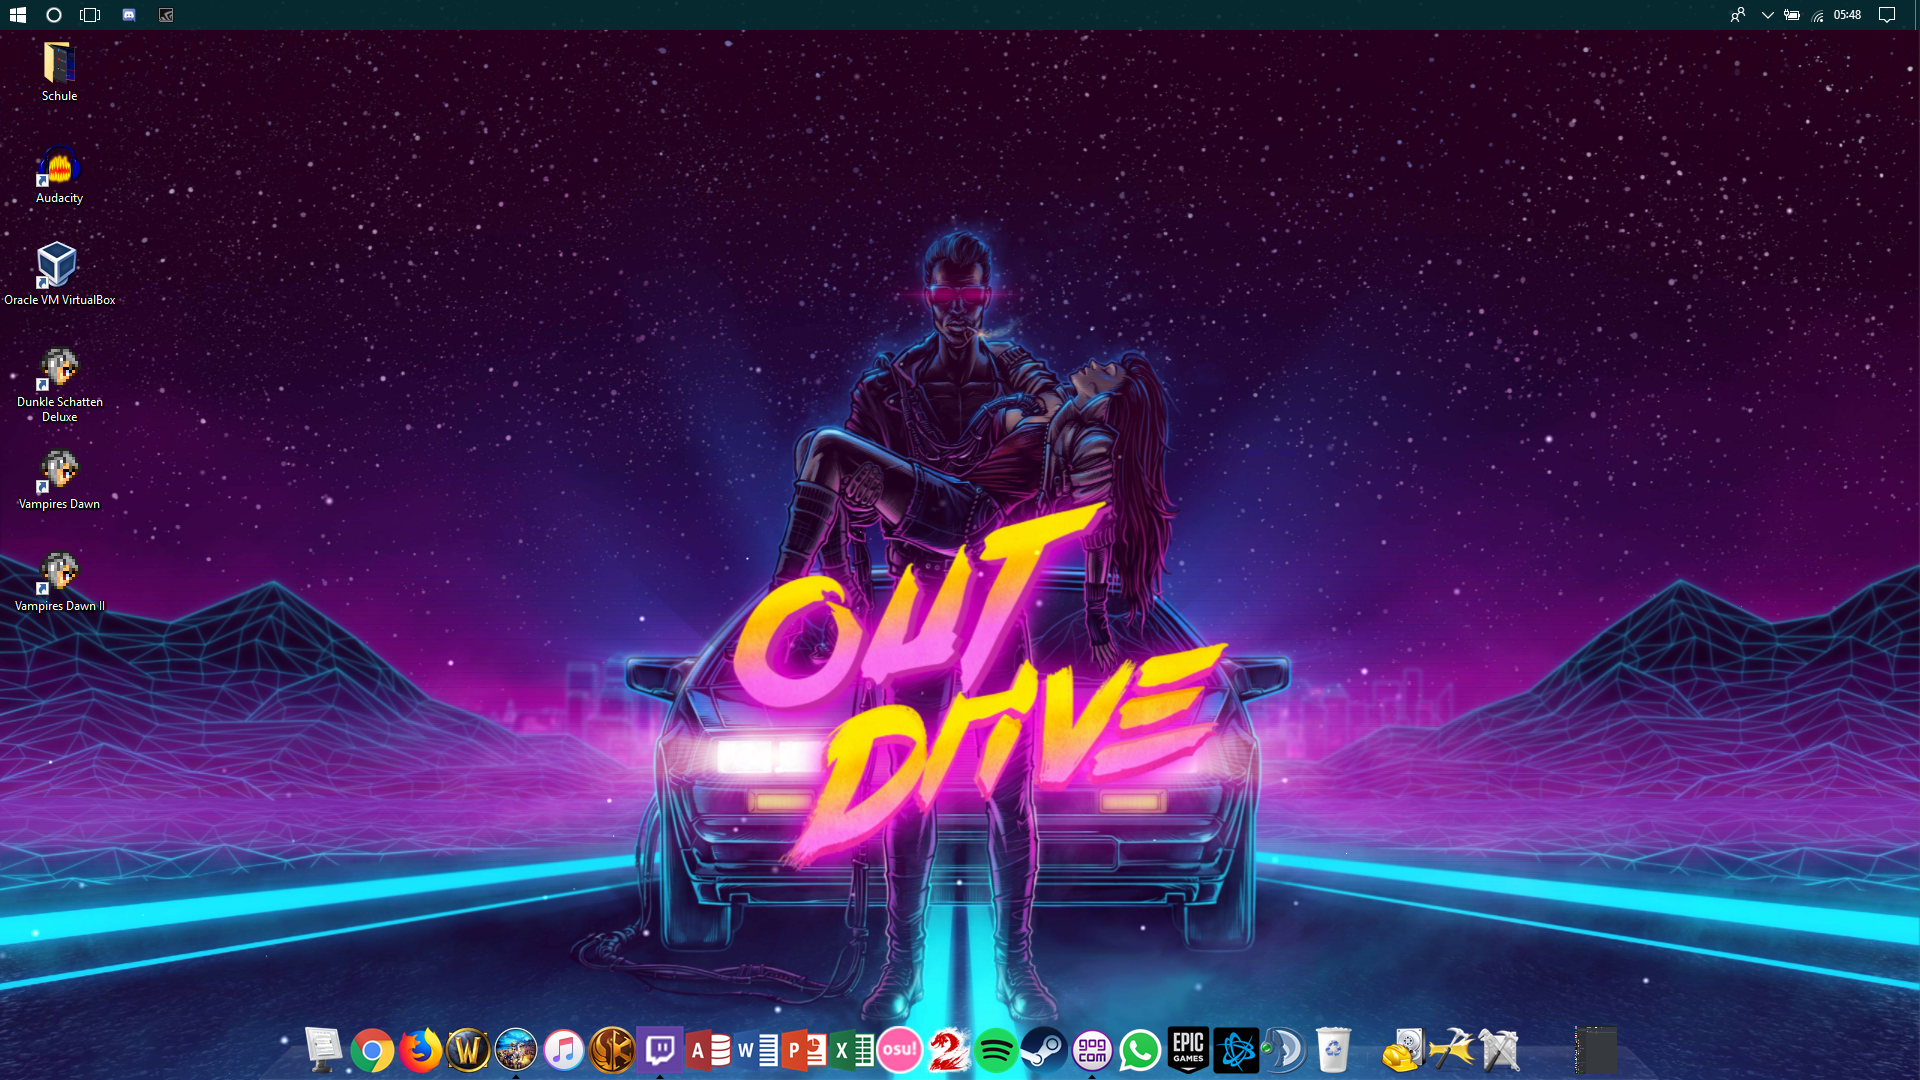Click the 05:48 taskbar clock

1847,15
